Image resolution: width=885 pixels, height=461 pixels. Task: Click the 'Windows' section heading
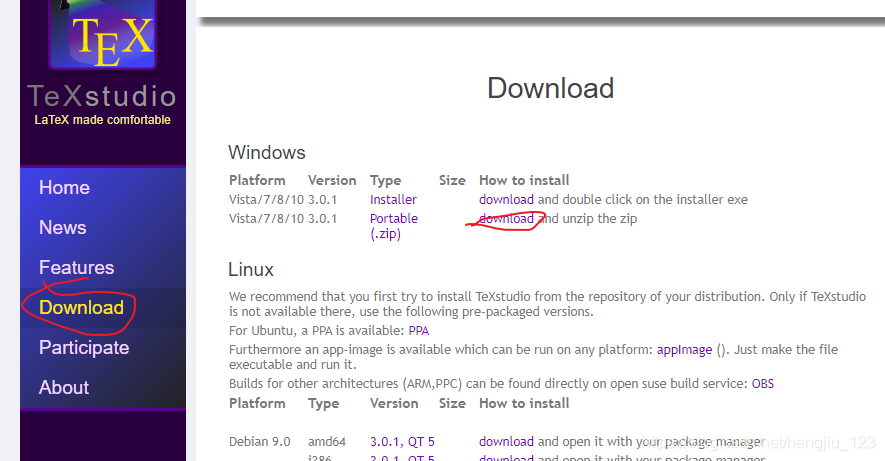pos(267,152)
